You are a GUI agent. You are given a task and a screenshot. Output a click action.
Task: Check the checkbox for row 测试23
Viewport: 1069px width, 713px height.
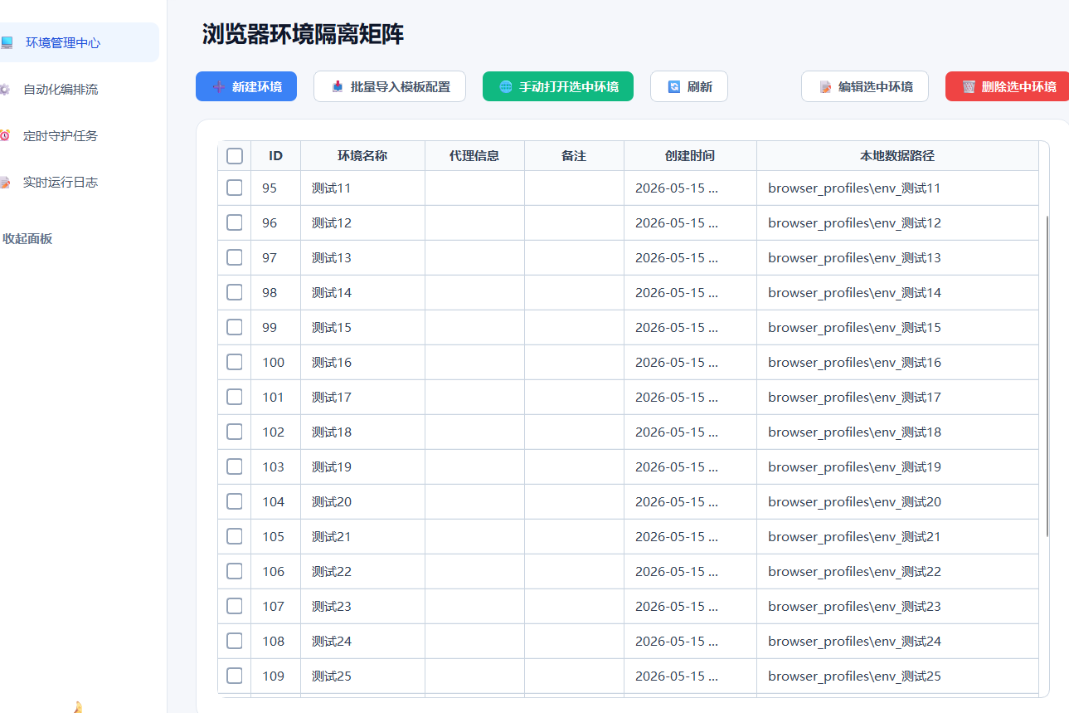[x=235, y=606]
